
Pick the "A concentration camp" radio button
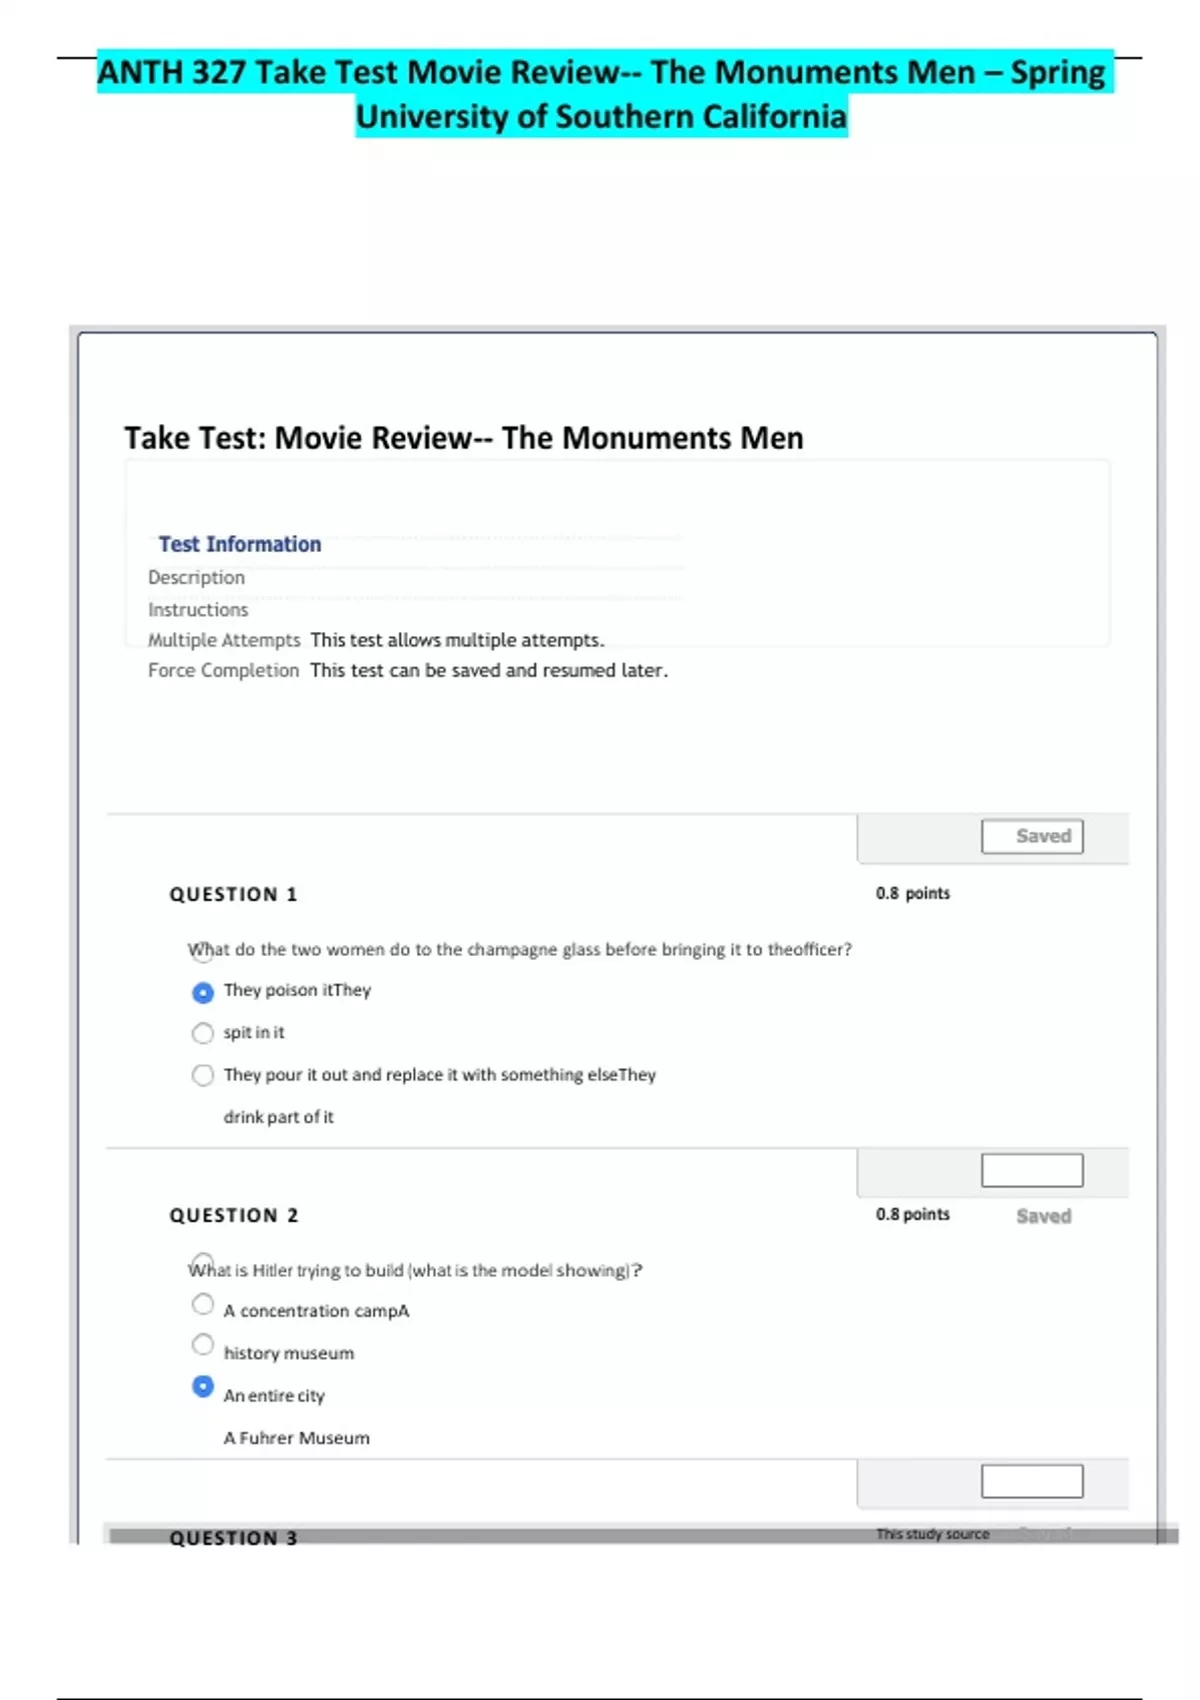pyautogui.click(x=202, y=1304)
